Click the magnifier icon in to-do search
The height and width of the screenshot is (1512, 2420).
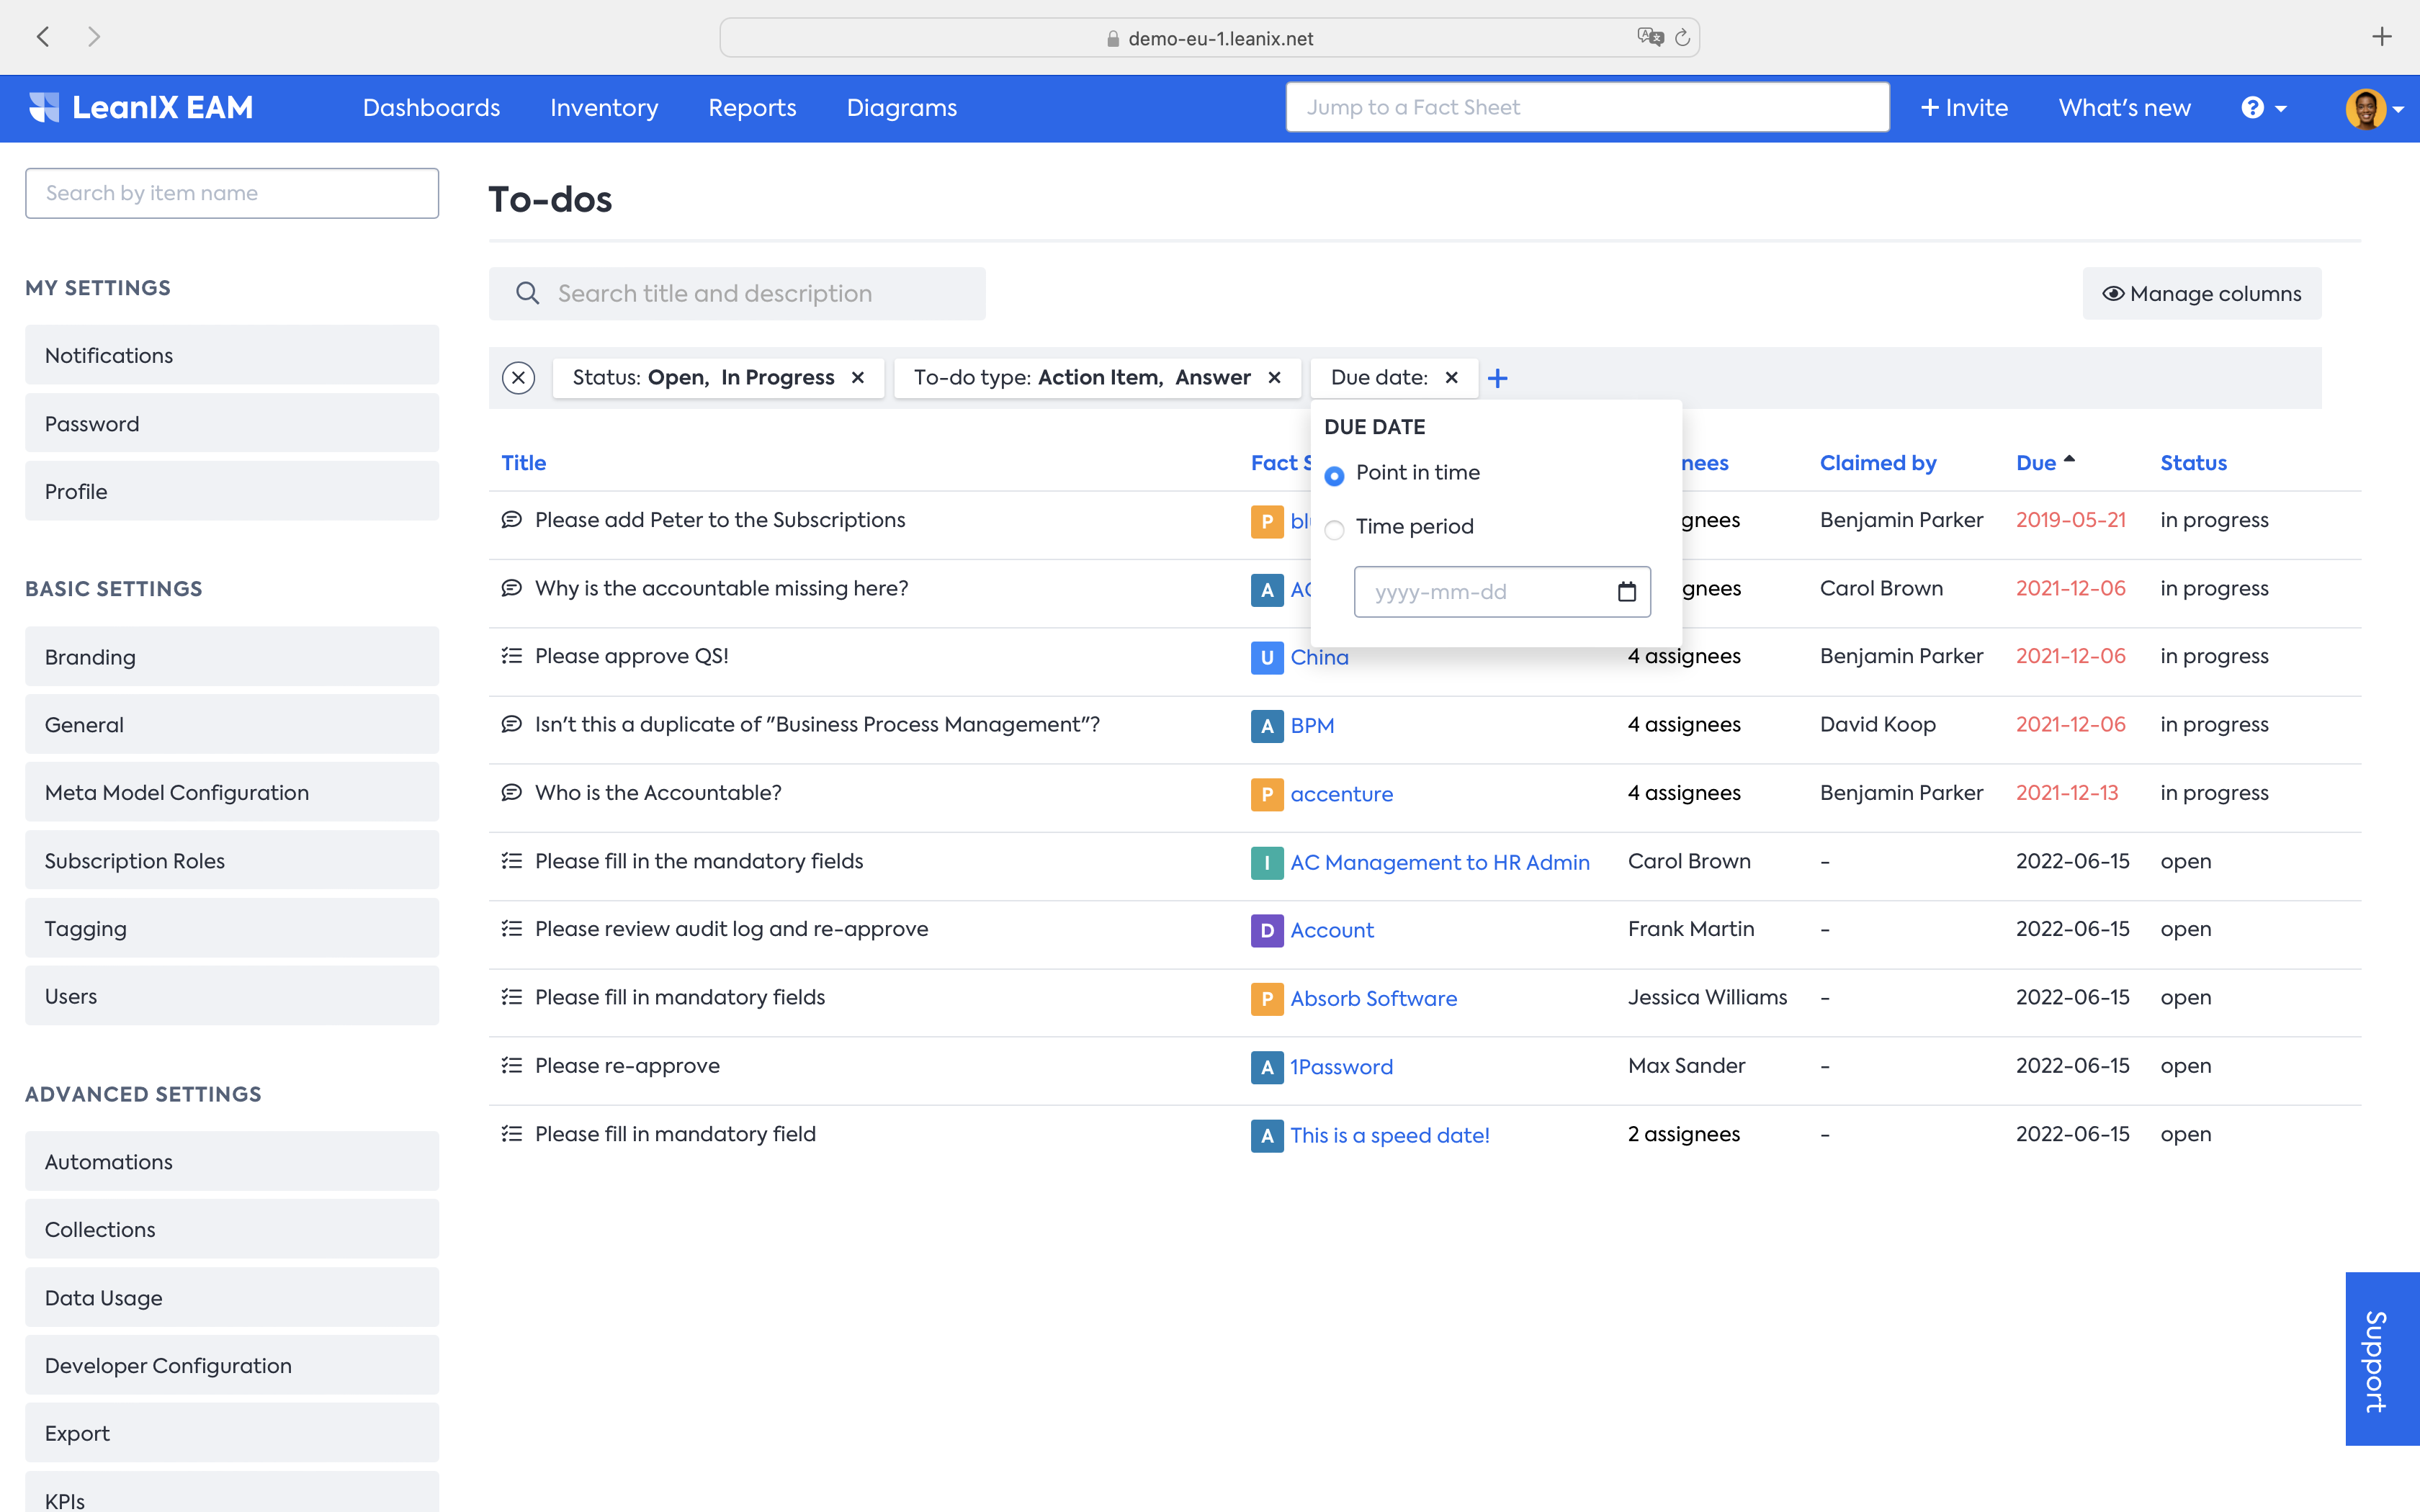(x=527, y=293)
